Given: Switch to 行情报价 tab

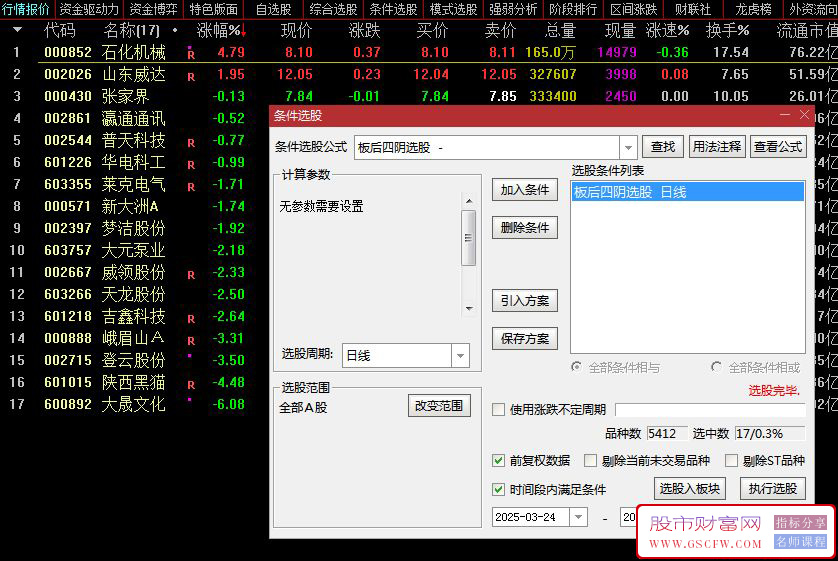Looking at the screenshot, I should [26, 9].
